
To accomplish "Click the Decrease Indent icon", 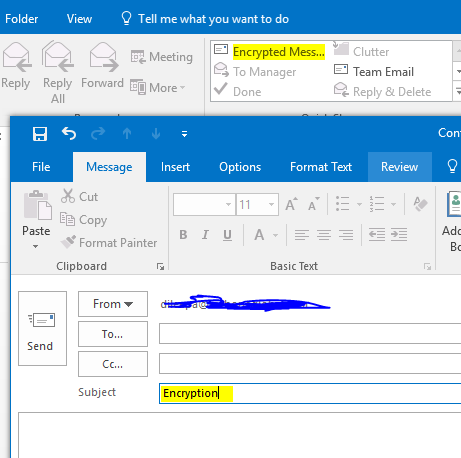I will pos(377,235).
